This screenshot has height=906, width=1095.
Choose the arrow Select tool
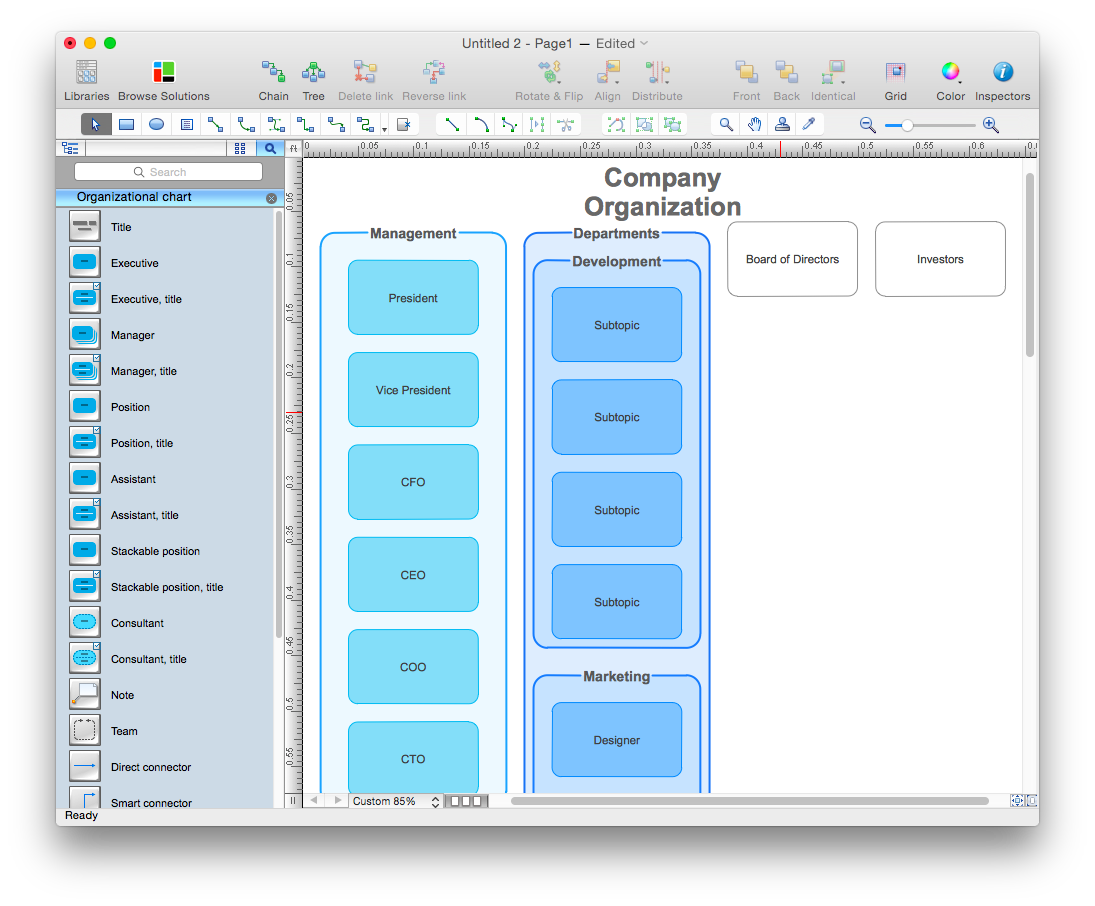pyautogui.click(x=96, y=124)
